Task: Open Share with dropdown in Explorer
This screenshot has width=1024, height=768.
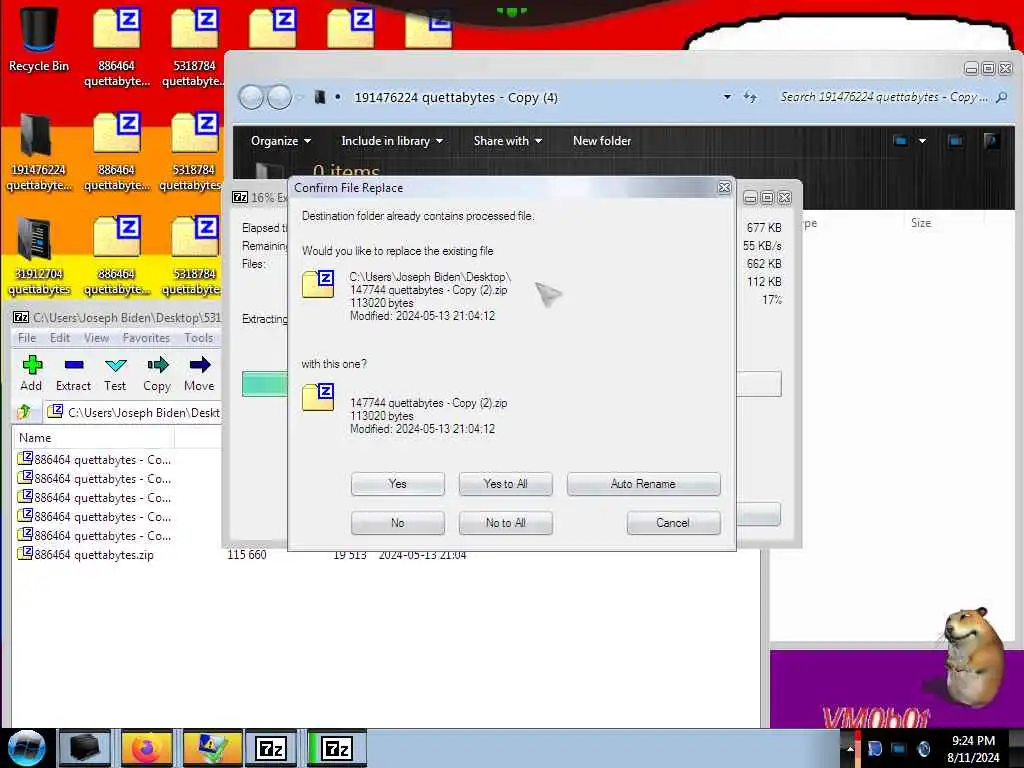Action: point(507,141)
